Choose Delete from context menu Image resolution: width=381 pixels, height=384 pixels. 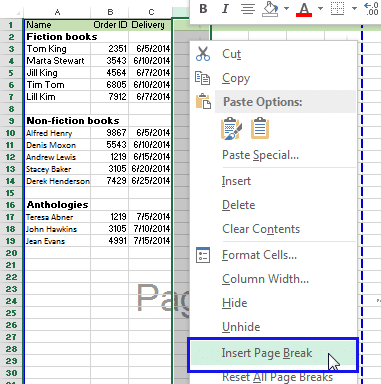(239, 205)
